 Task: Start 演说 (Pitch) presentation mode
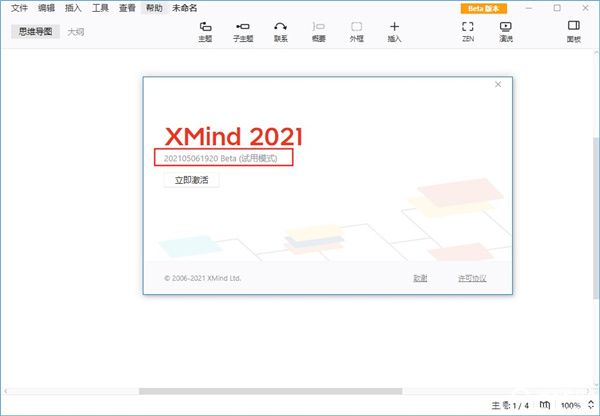tap(505, 31)
